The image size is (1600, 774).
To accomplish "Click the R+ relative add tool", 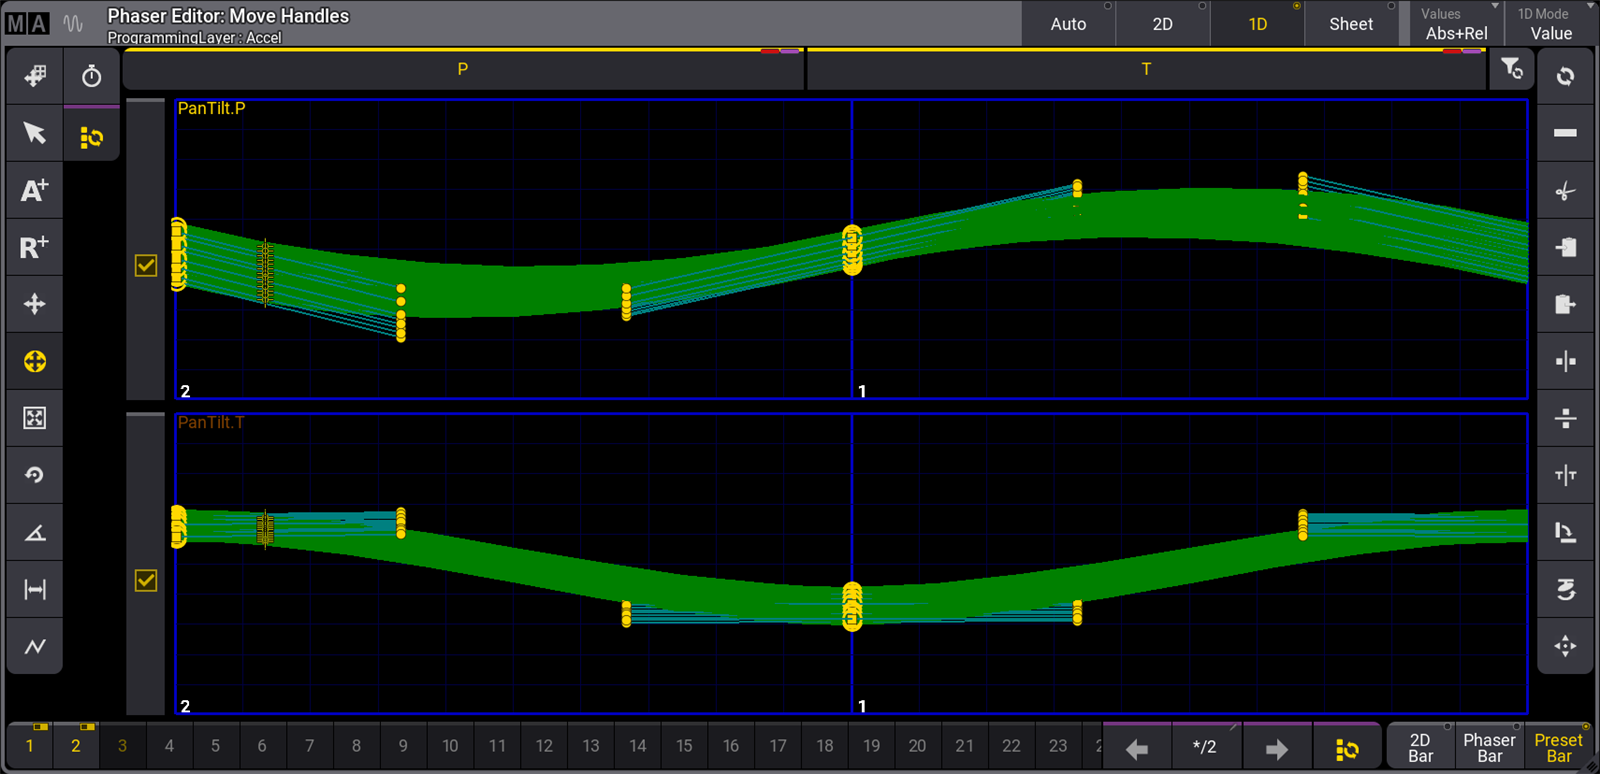I will pos(34,247).
